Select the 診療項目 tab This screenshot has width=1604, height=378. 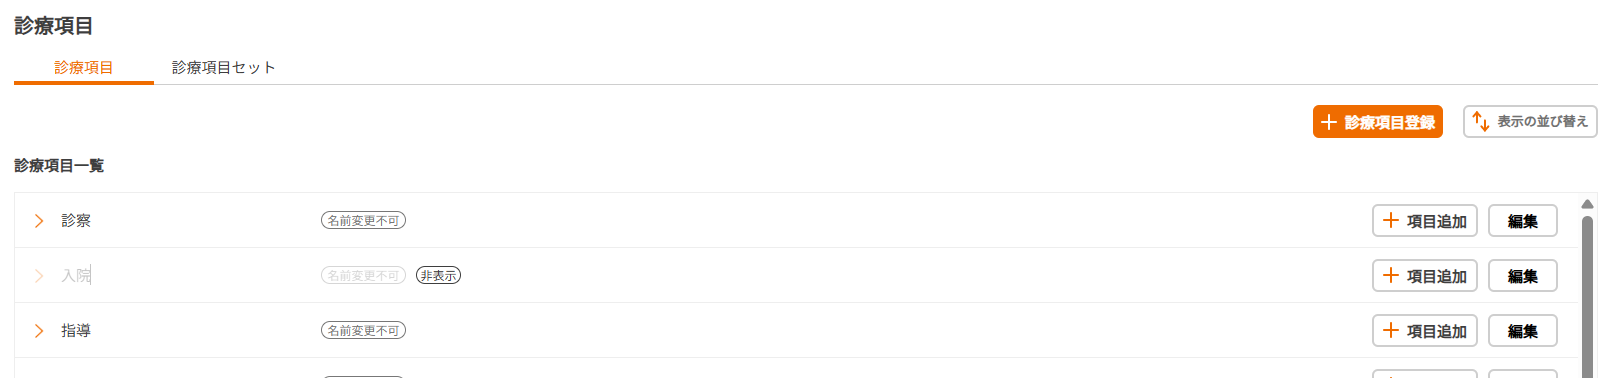point(84,67)
